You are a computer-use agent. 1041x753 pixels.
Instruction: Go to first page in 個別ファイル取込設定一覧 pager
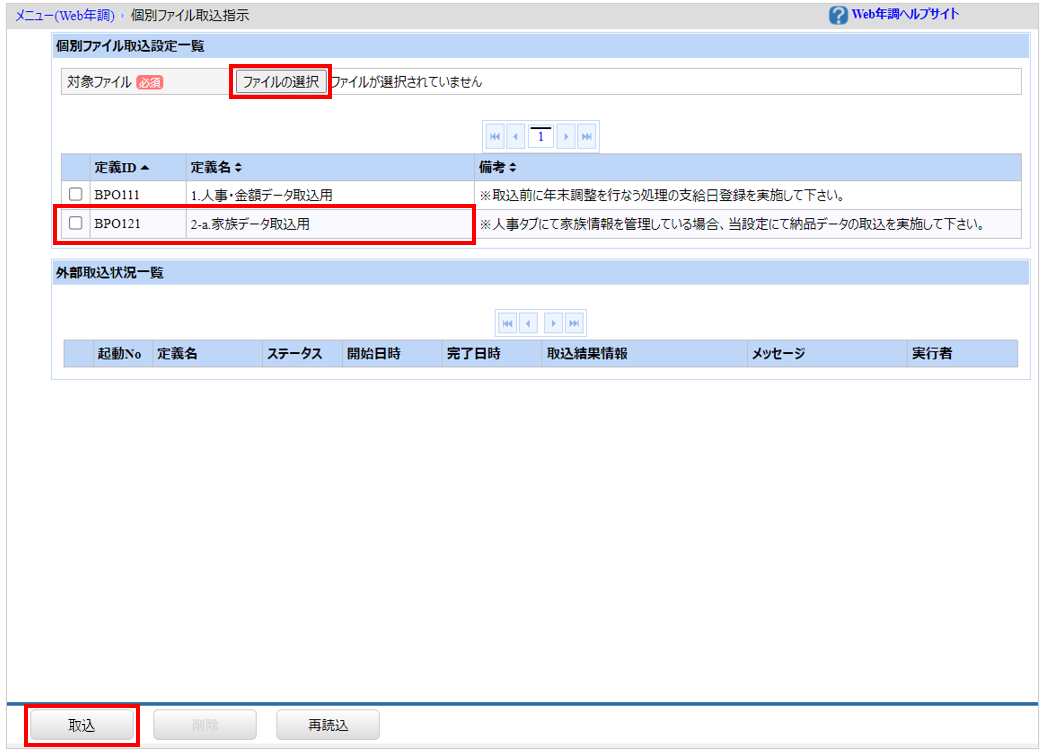click(x=495, y=137)
